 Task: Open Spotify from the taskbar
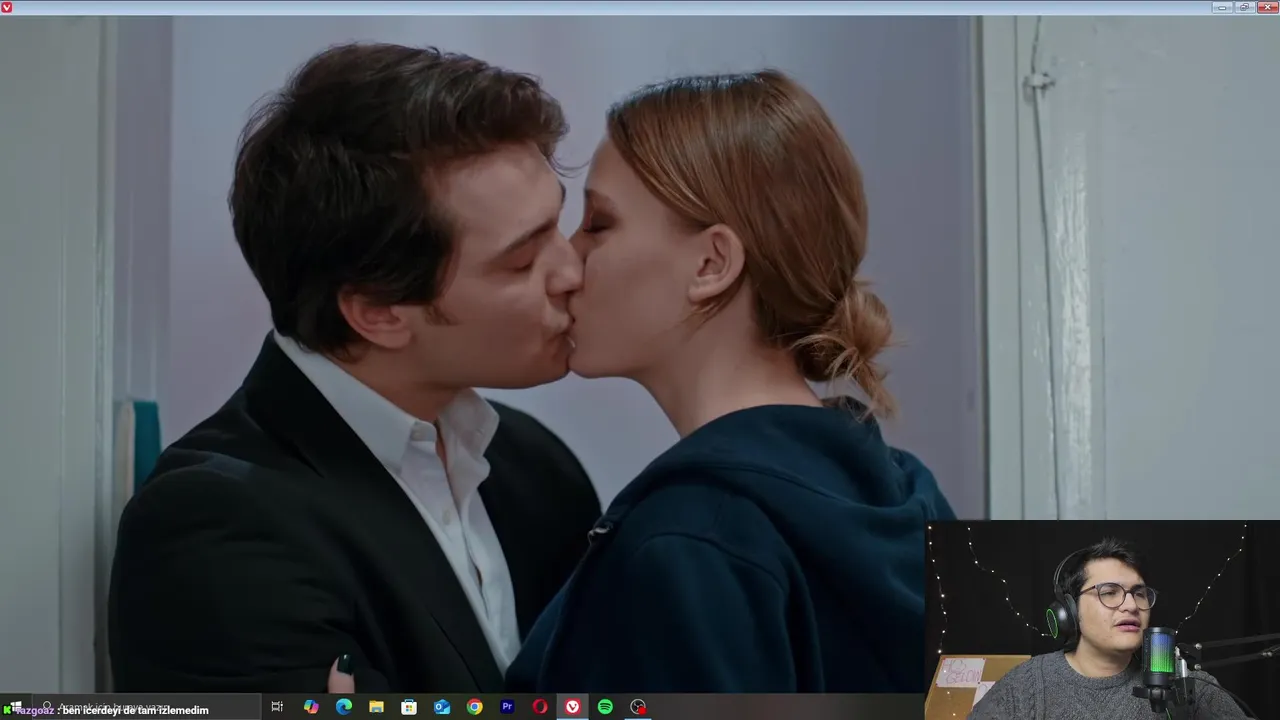click(x=605, y=707)
